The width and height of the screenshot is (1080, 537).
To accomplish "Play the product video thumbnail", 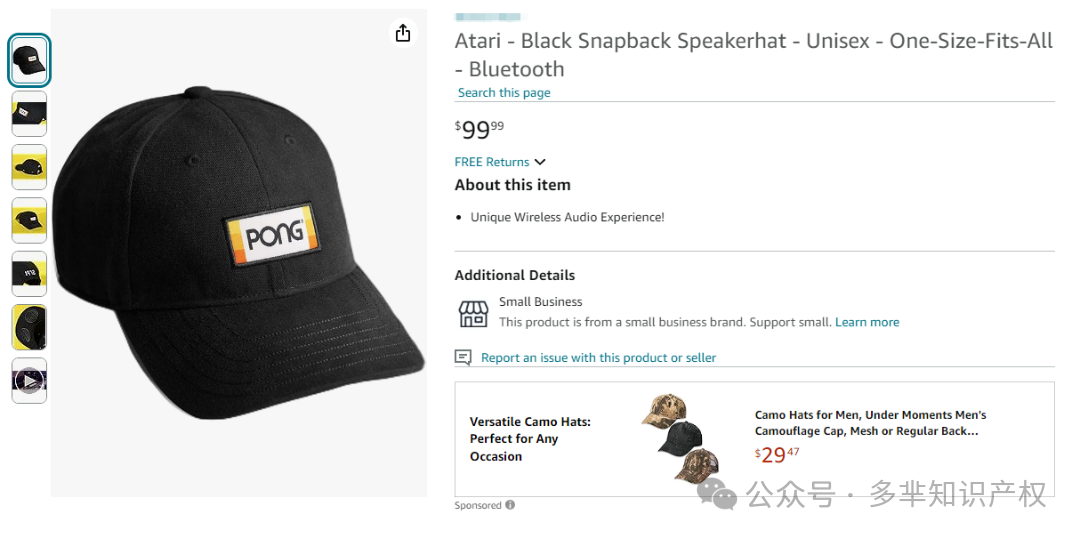I will point(29,381).
